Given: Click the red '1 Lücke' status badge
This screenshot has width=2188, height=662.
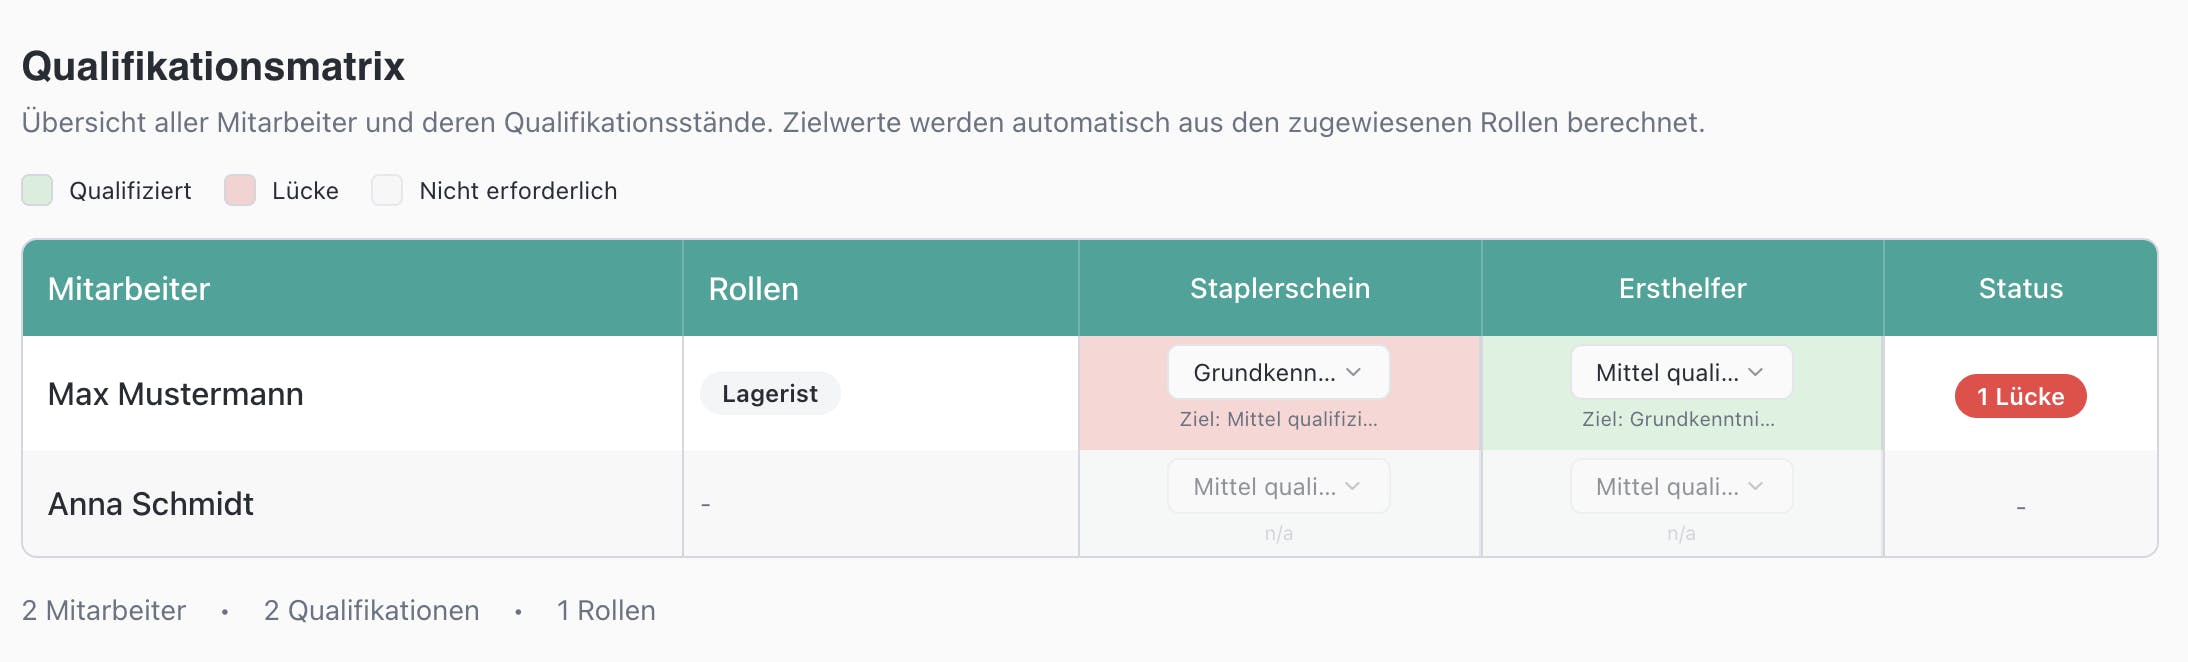Looking at the screenshot, I should 2020,396.
